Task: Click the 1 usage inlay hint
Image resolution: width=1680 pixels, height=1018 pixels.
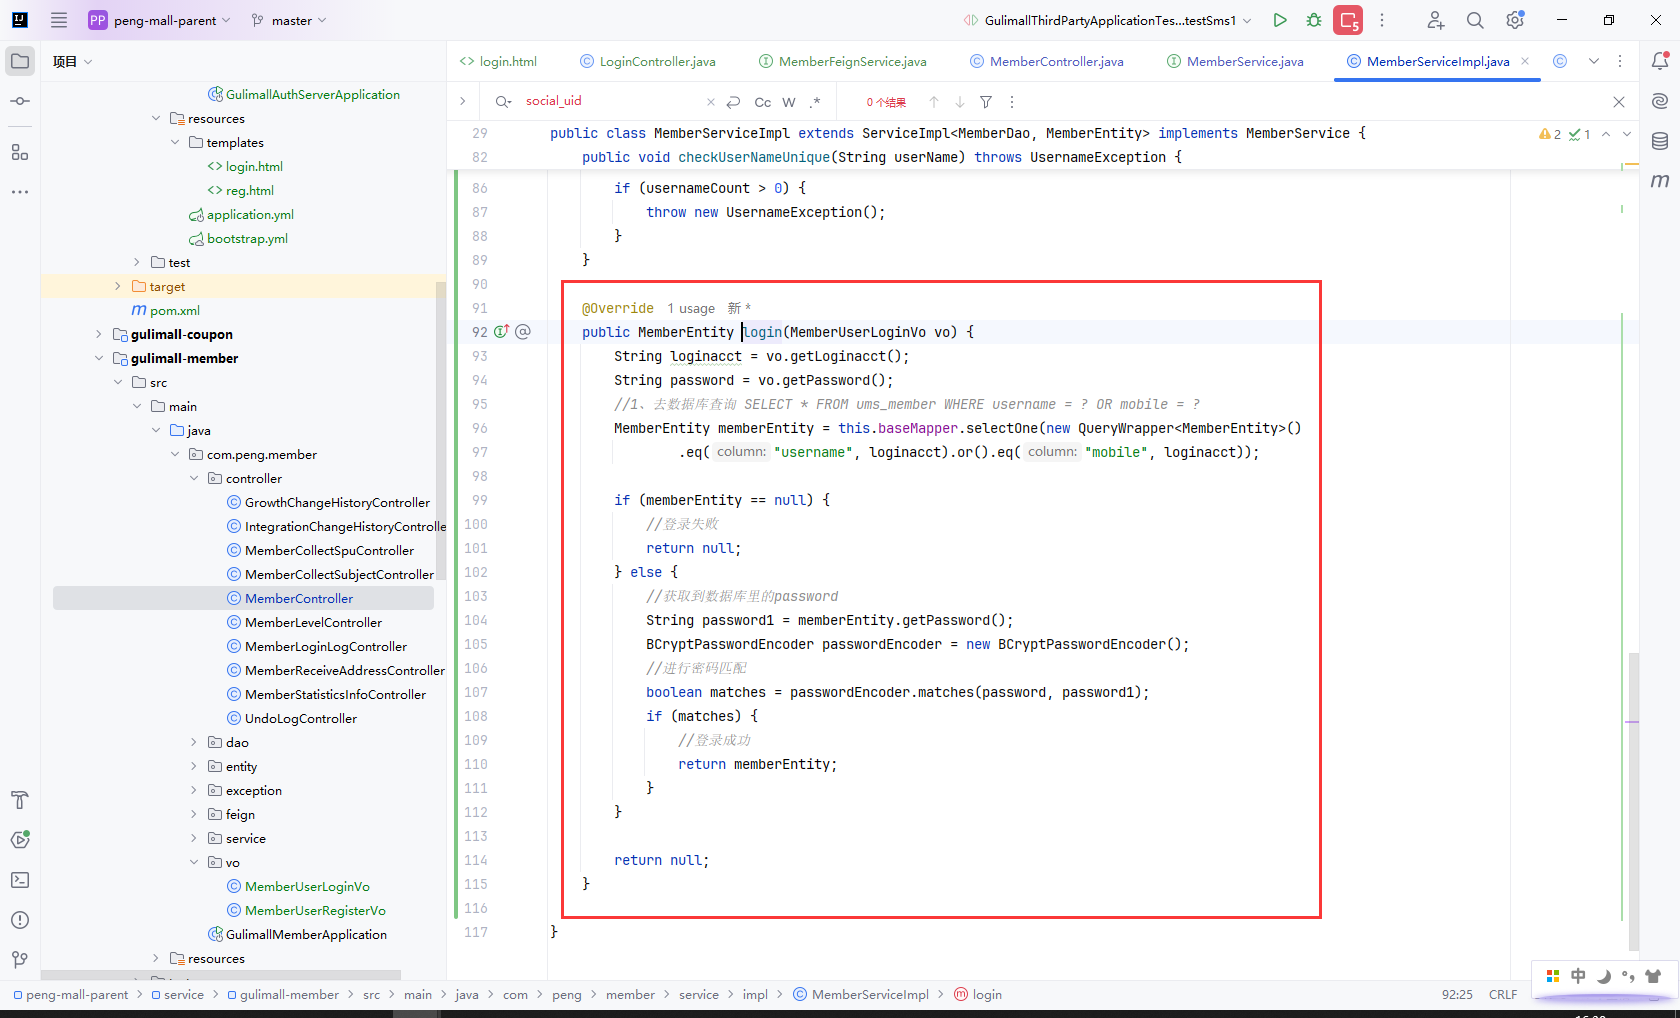Action: (x=691, y=308)
